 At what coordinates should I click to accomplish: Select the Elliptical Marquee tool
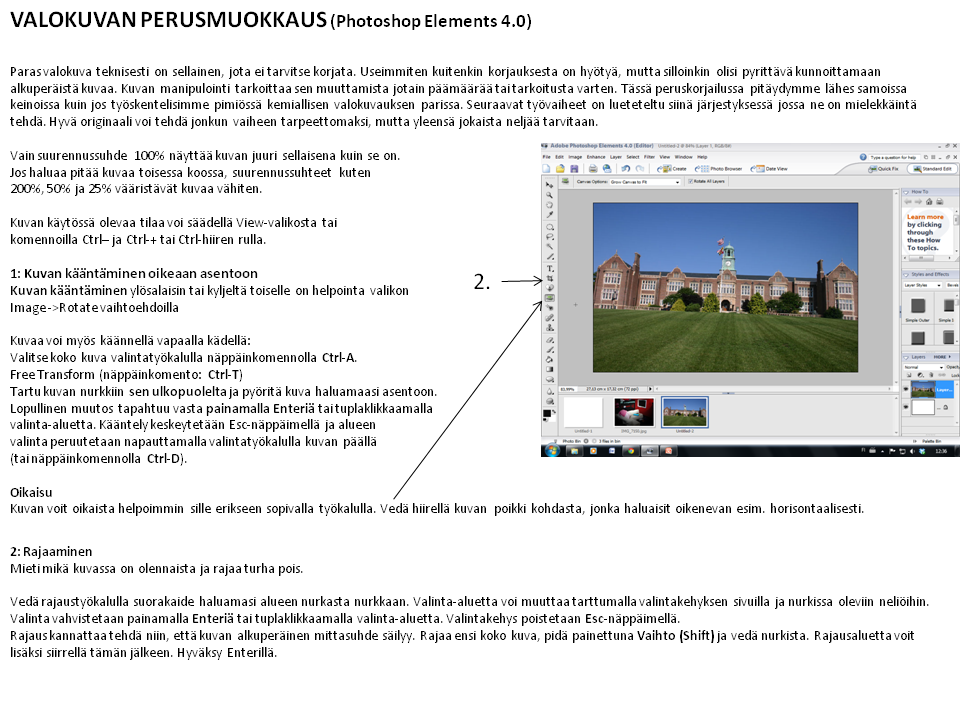click(550, 227)
